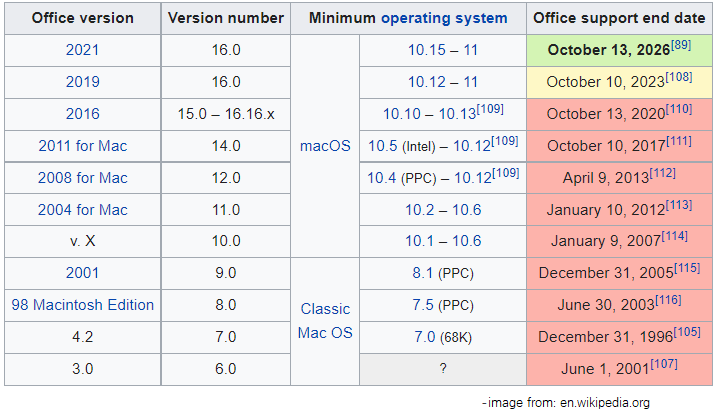This screenshot has width=716, height=419.
Task: Click the 'Office version' column header
Action: [83, 18]
